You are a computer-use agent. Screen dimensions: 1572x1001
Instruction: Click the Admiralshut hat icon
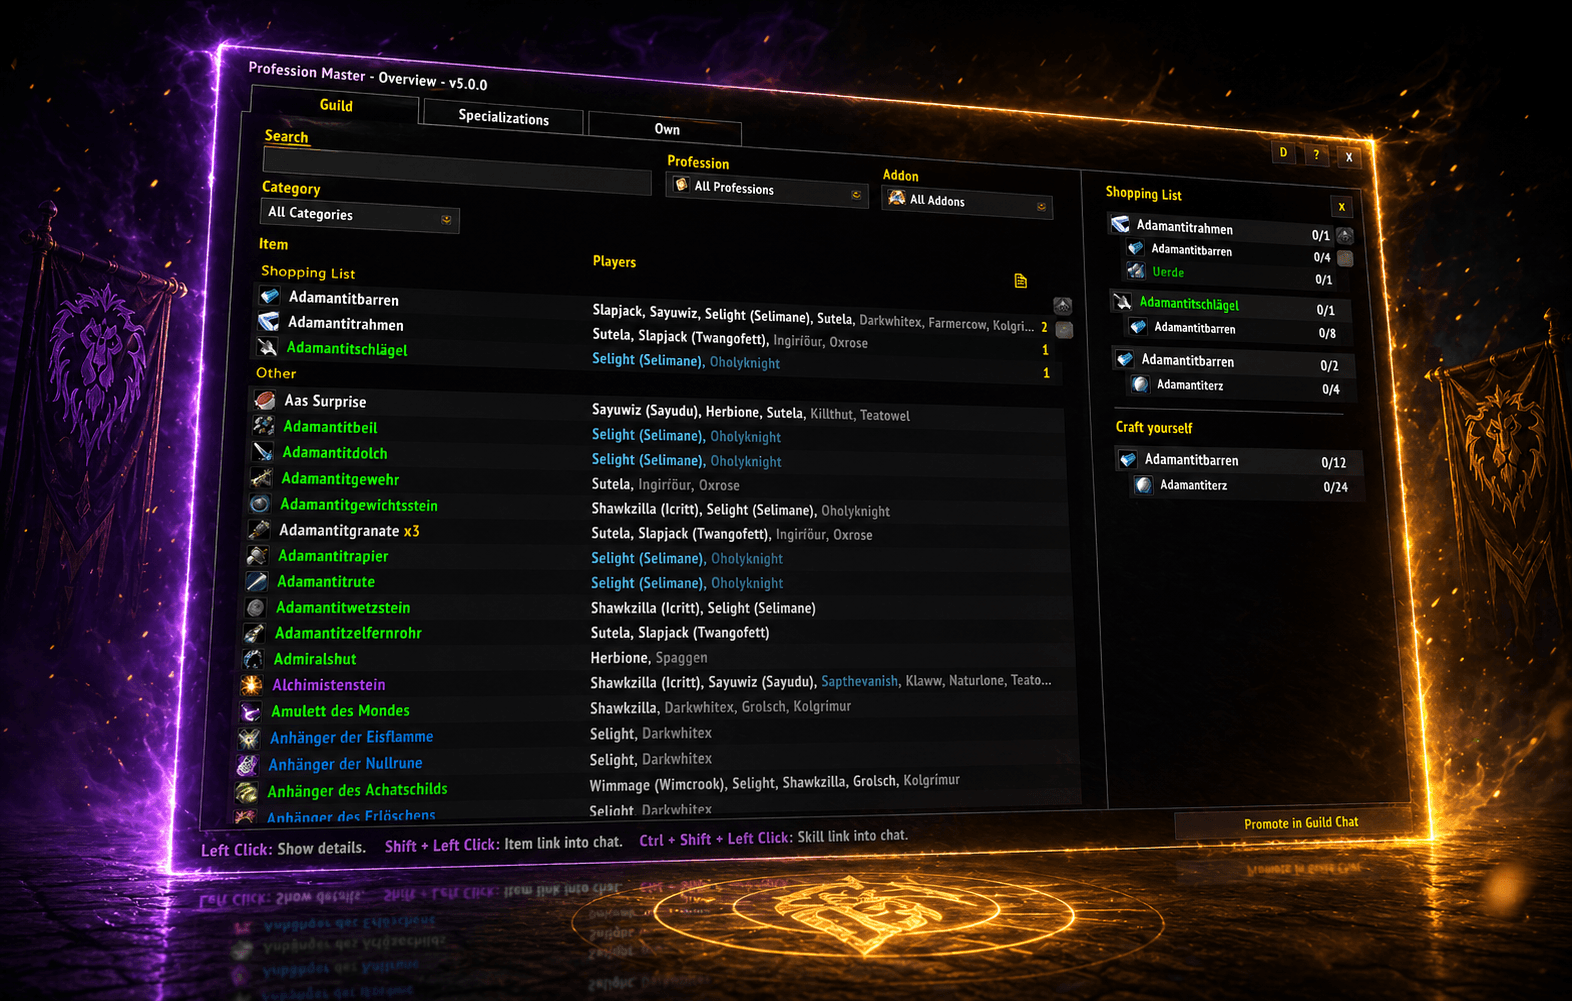[255, 659]
